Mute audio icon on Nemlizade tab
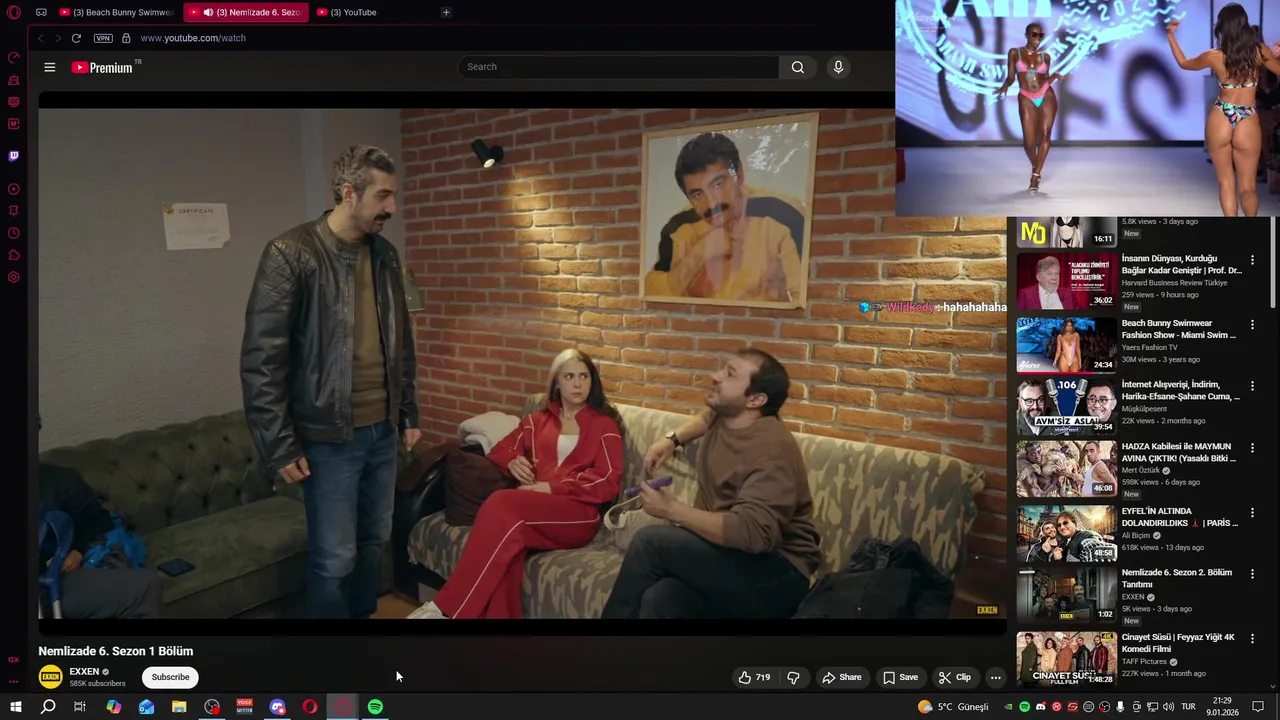 207,12
